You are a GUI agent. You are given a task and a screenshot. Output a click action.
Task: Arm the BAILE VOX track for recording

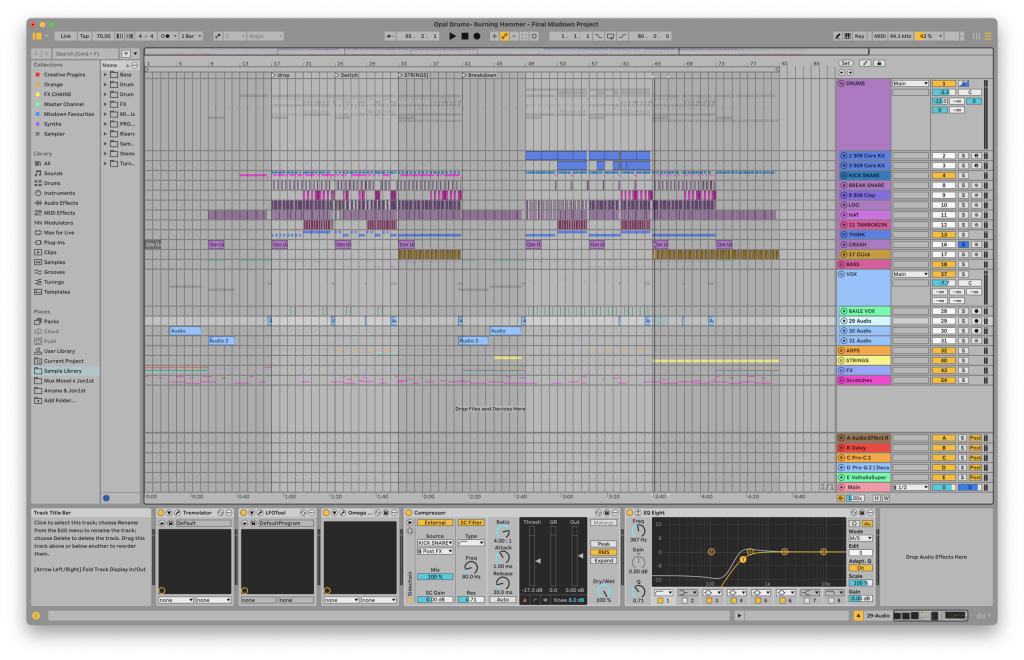(x=977, y=311)
